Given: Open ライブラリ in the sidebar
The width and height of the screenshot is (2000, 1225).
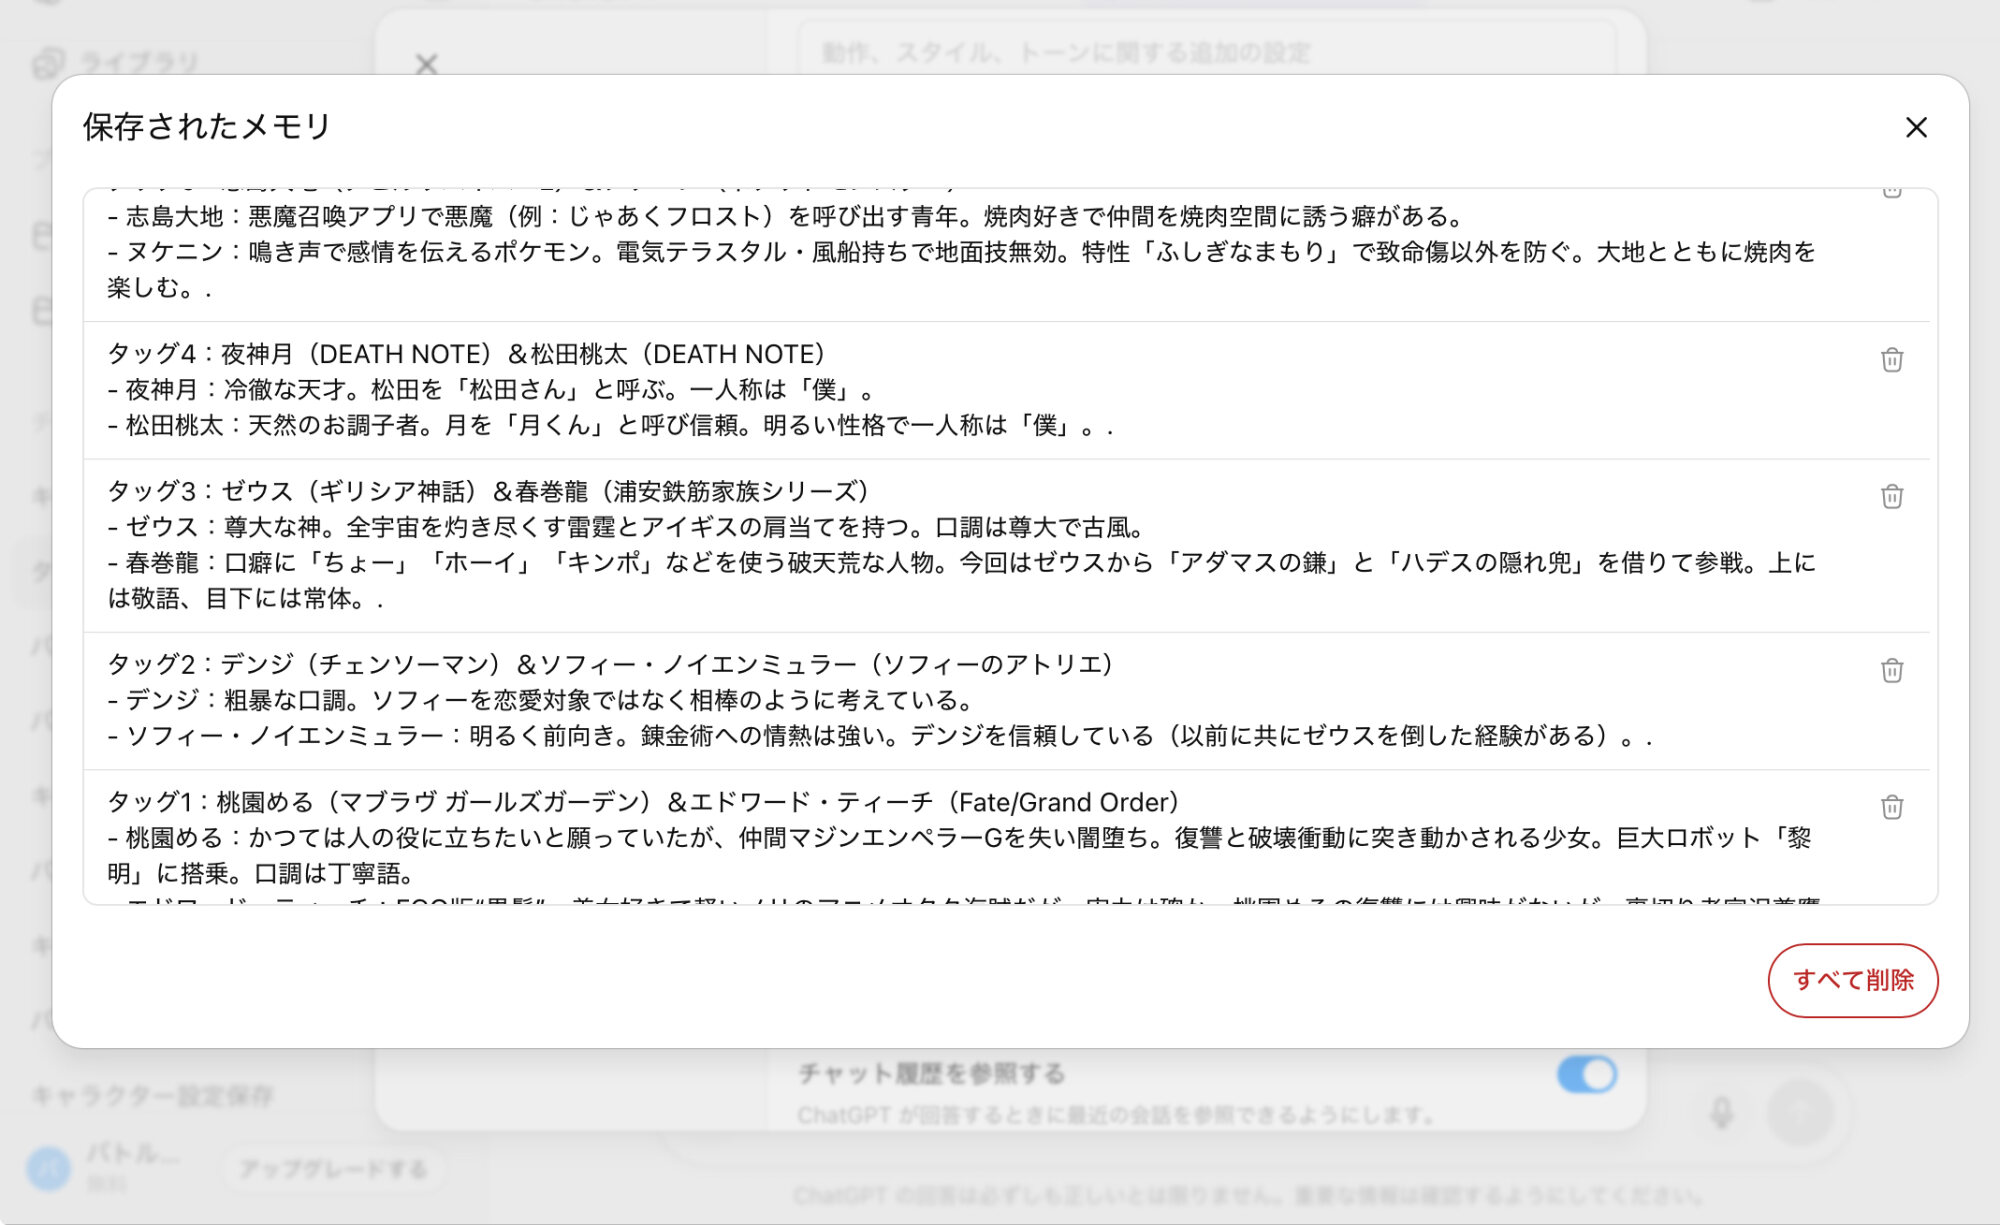Looking at the screenshot, I should [x=138, y=62].
